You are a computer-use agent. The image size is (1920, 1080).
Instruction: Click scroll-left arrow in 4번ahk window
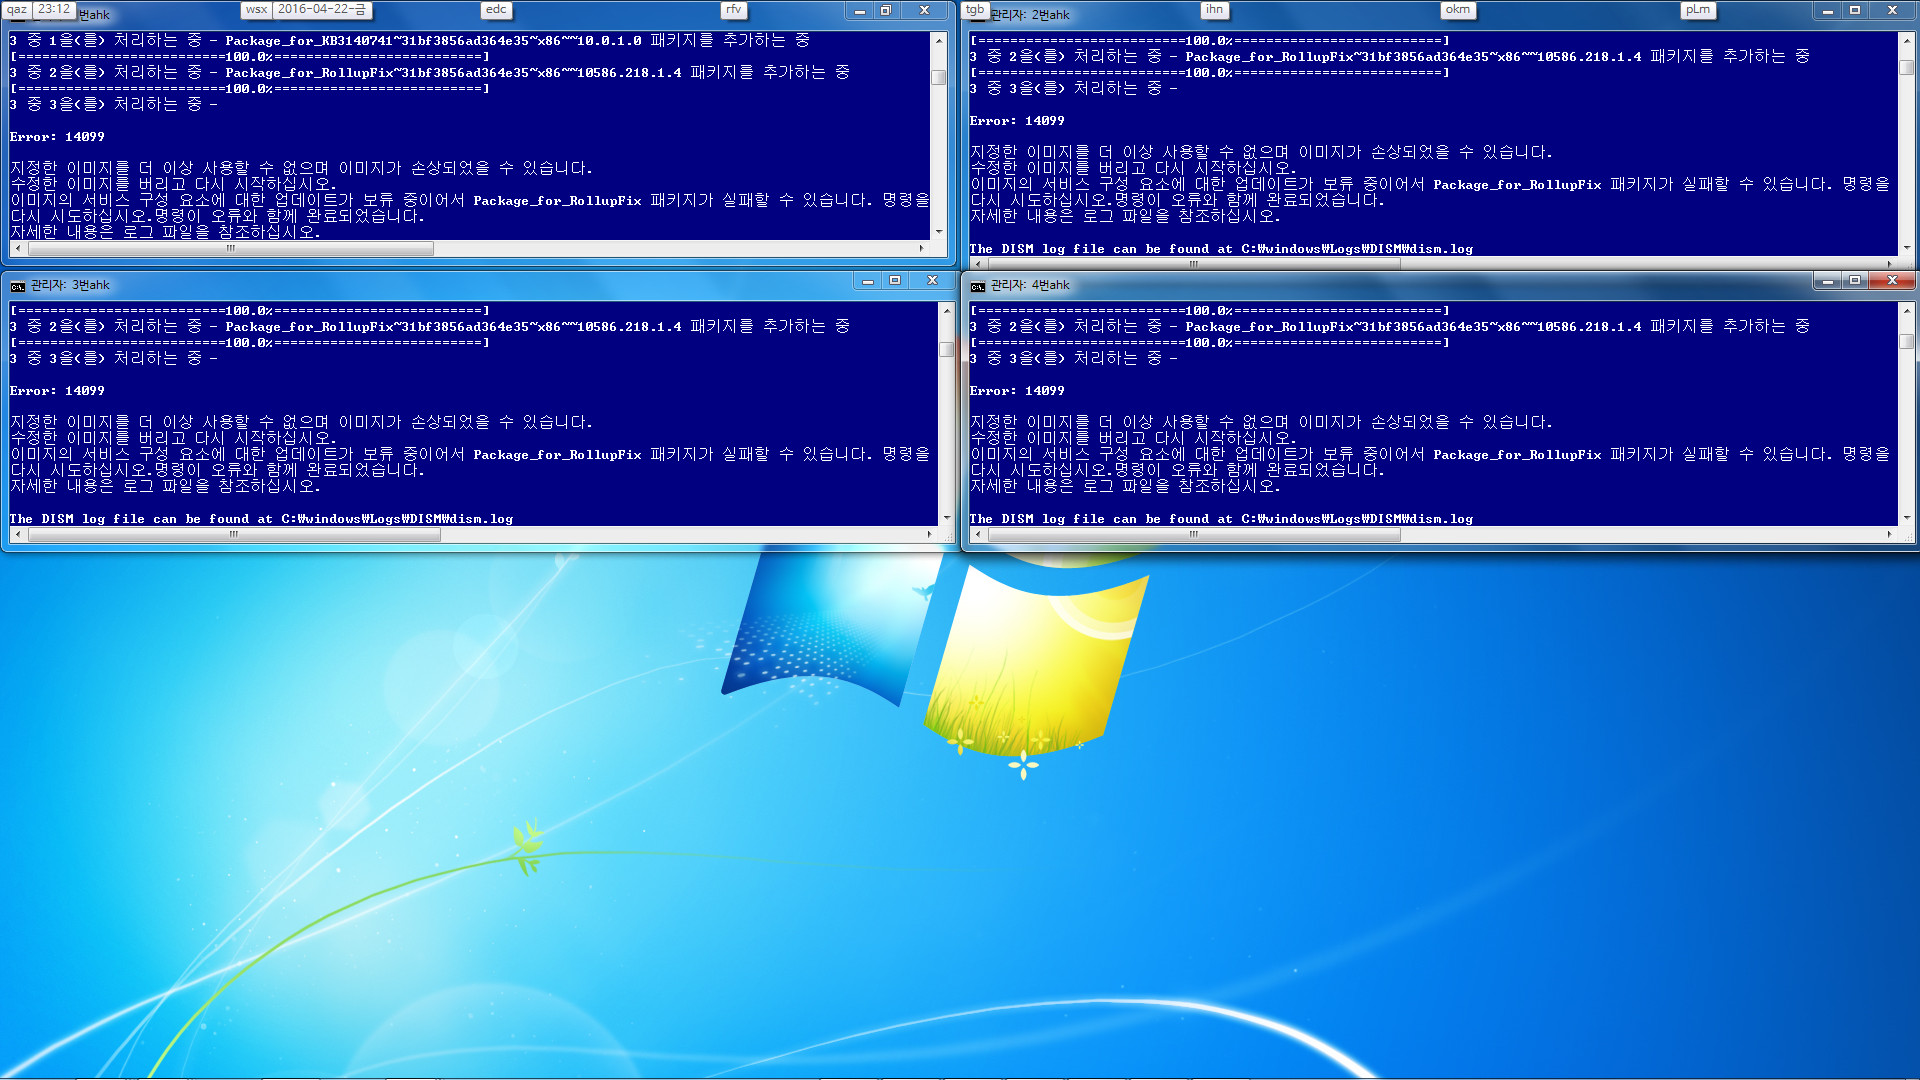point(978,535)
